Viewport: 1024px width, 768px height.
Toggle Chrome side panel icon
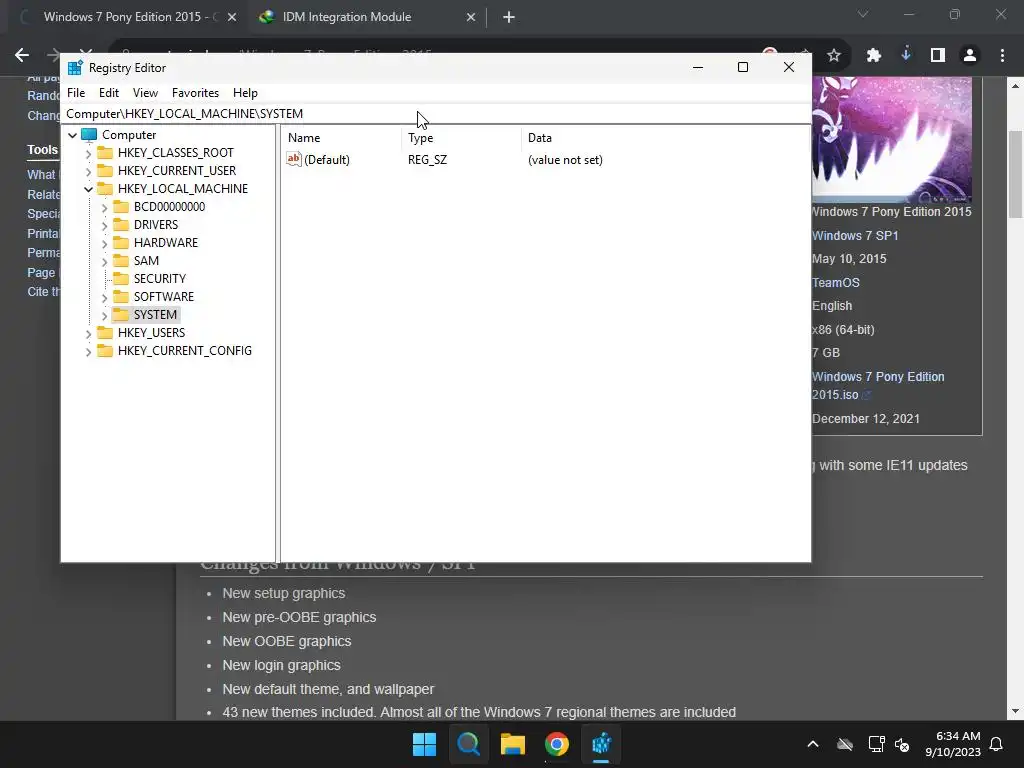point(938,56)
